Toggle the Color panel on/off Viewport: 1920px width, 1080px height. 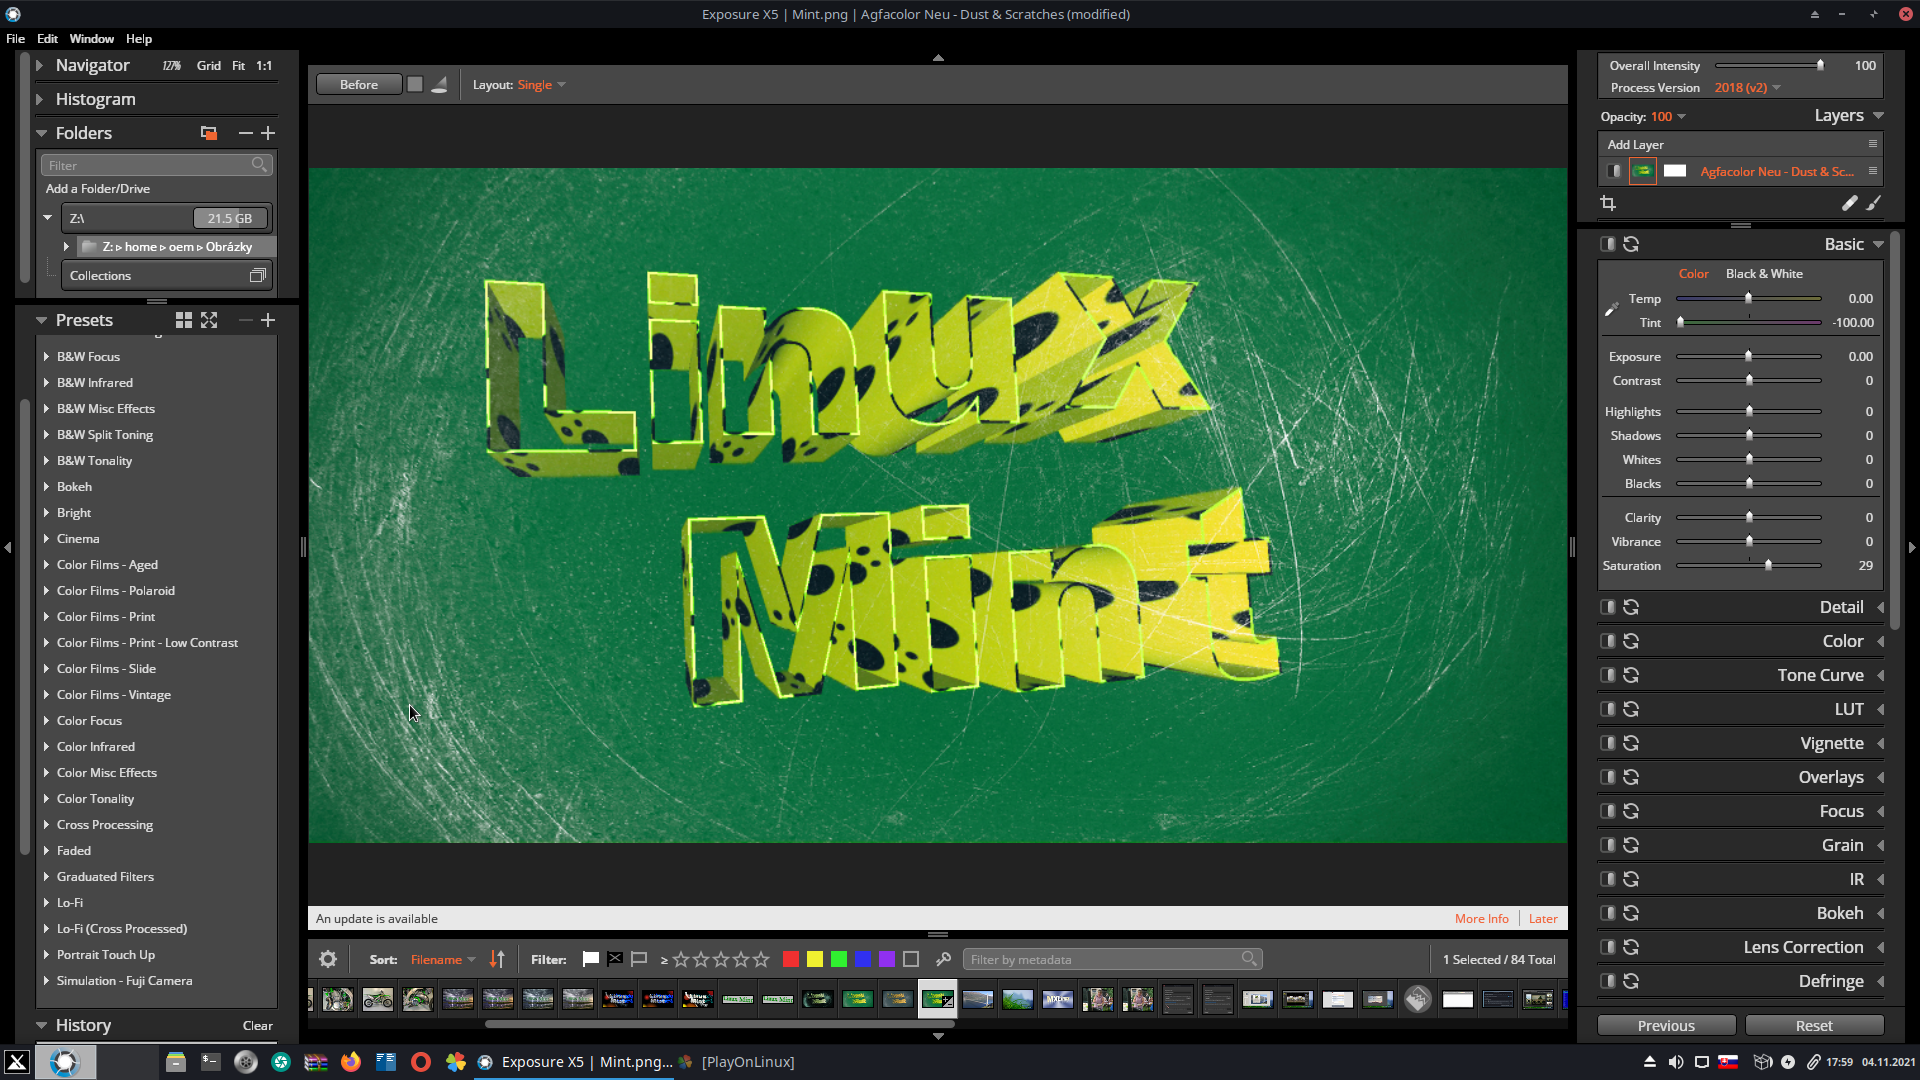coord(1607,641)
